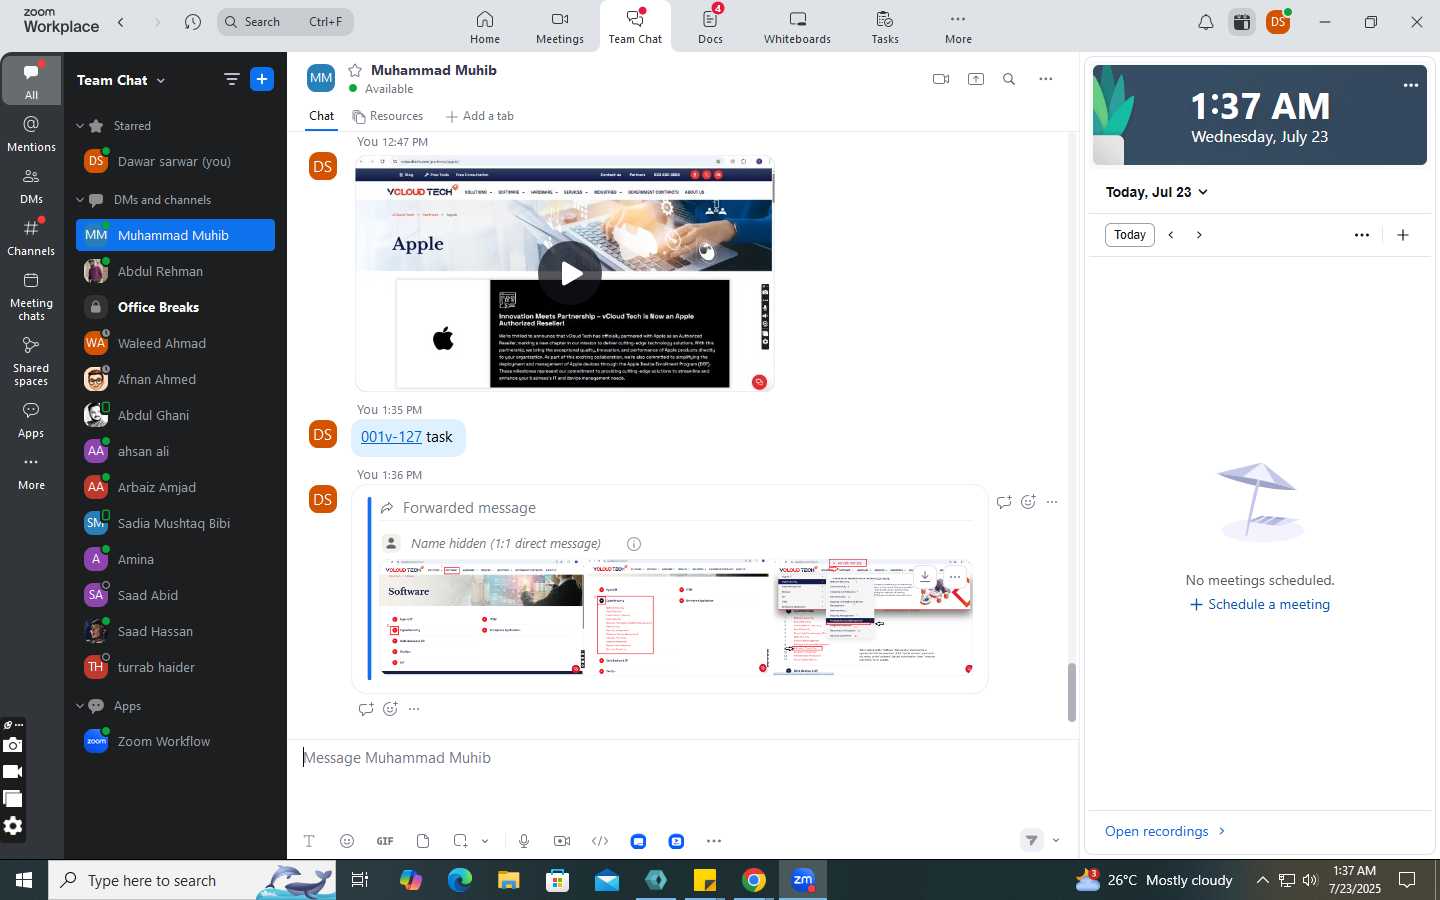The width and height of the screenshot is (1440, 900).
Task: Filter chats with the filter icon
Action: (x=231, y=80)
